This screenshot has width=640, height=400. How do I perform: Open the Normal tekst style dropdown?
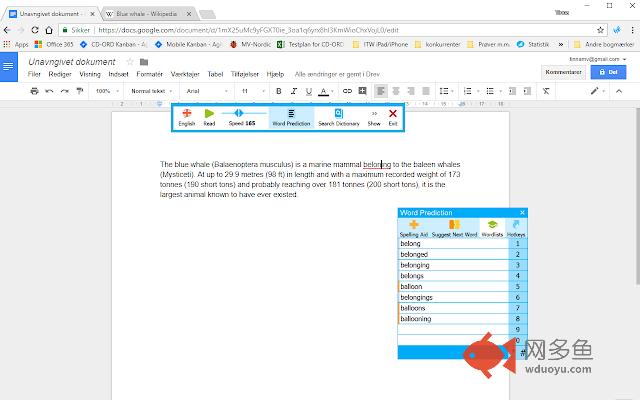click(151, 91)
